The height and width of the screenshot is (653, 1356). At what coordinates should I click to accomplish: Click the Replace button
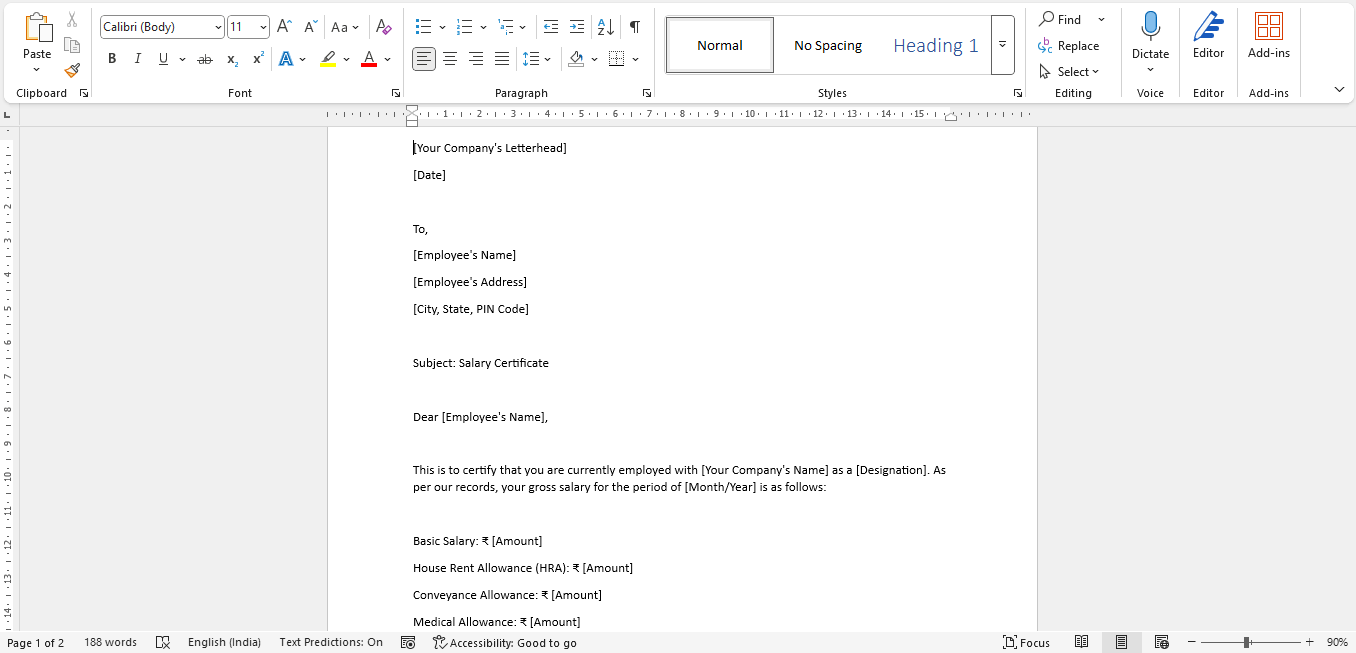click(x=1069, y=46)
